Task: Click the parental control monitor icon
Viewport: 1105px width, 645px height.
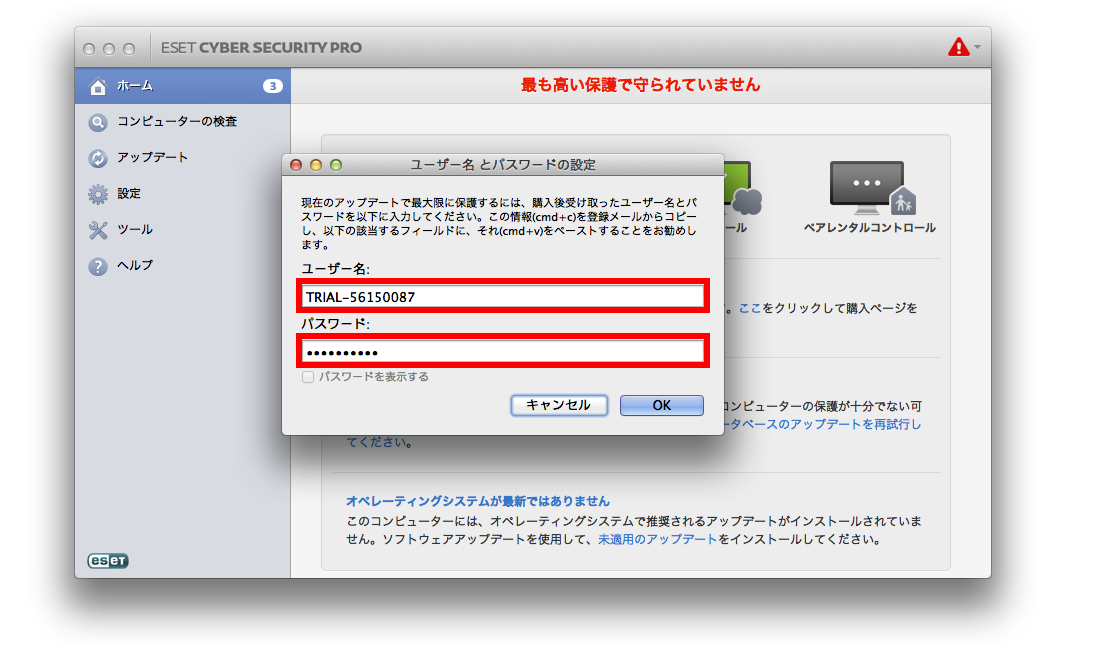Action: [x=872, y=188]
